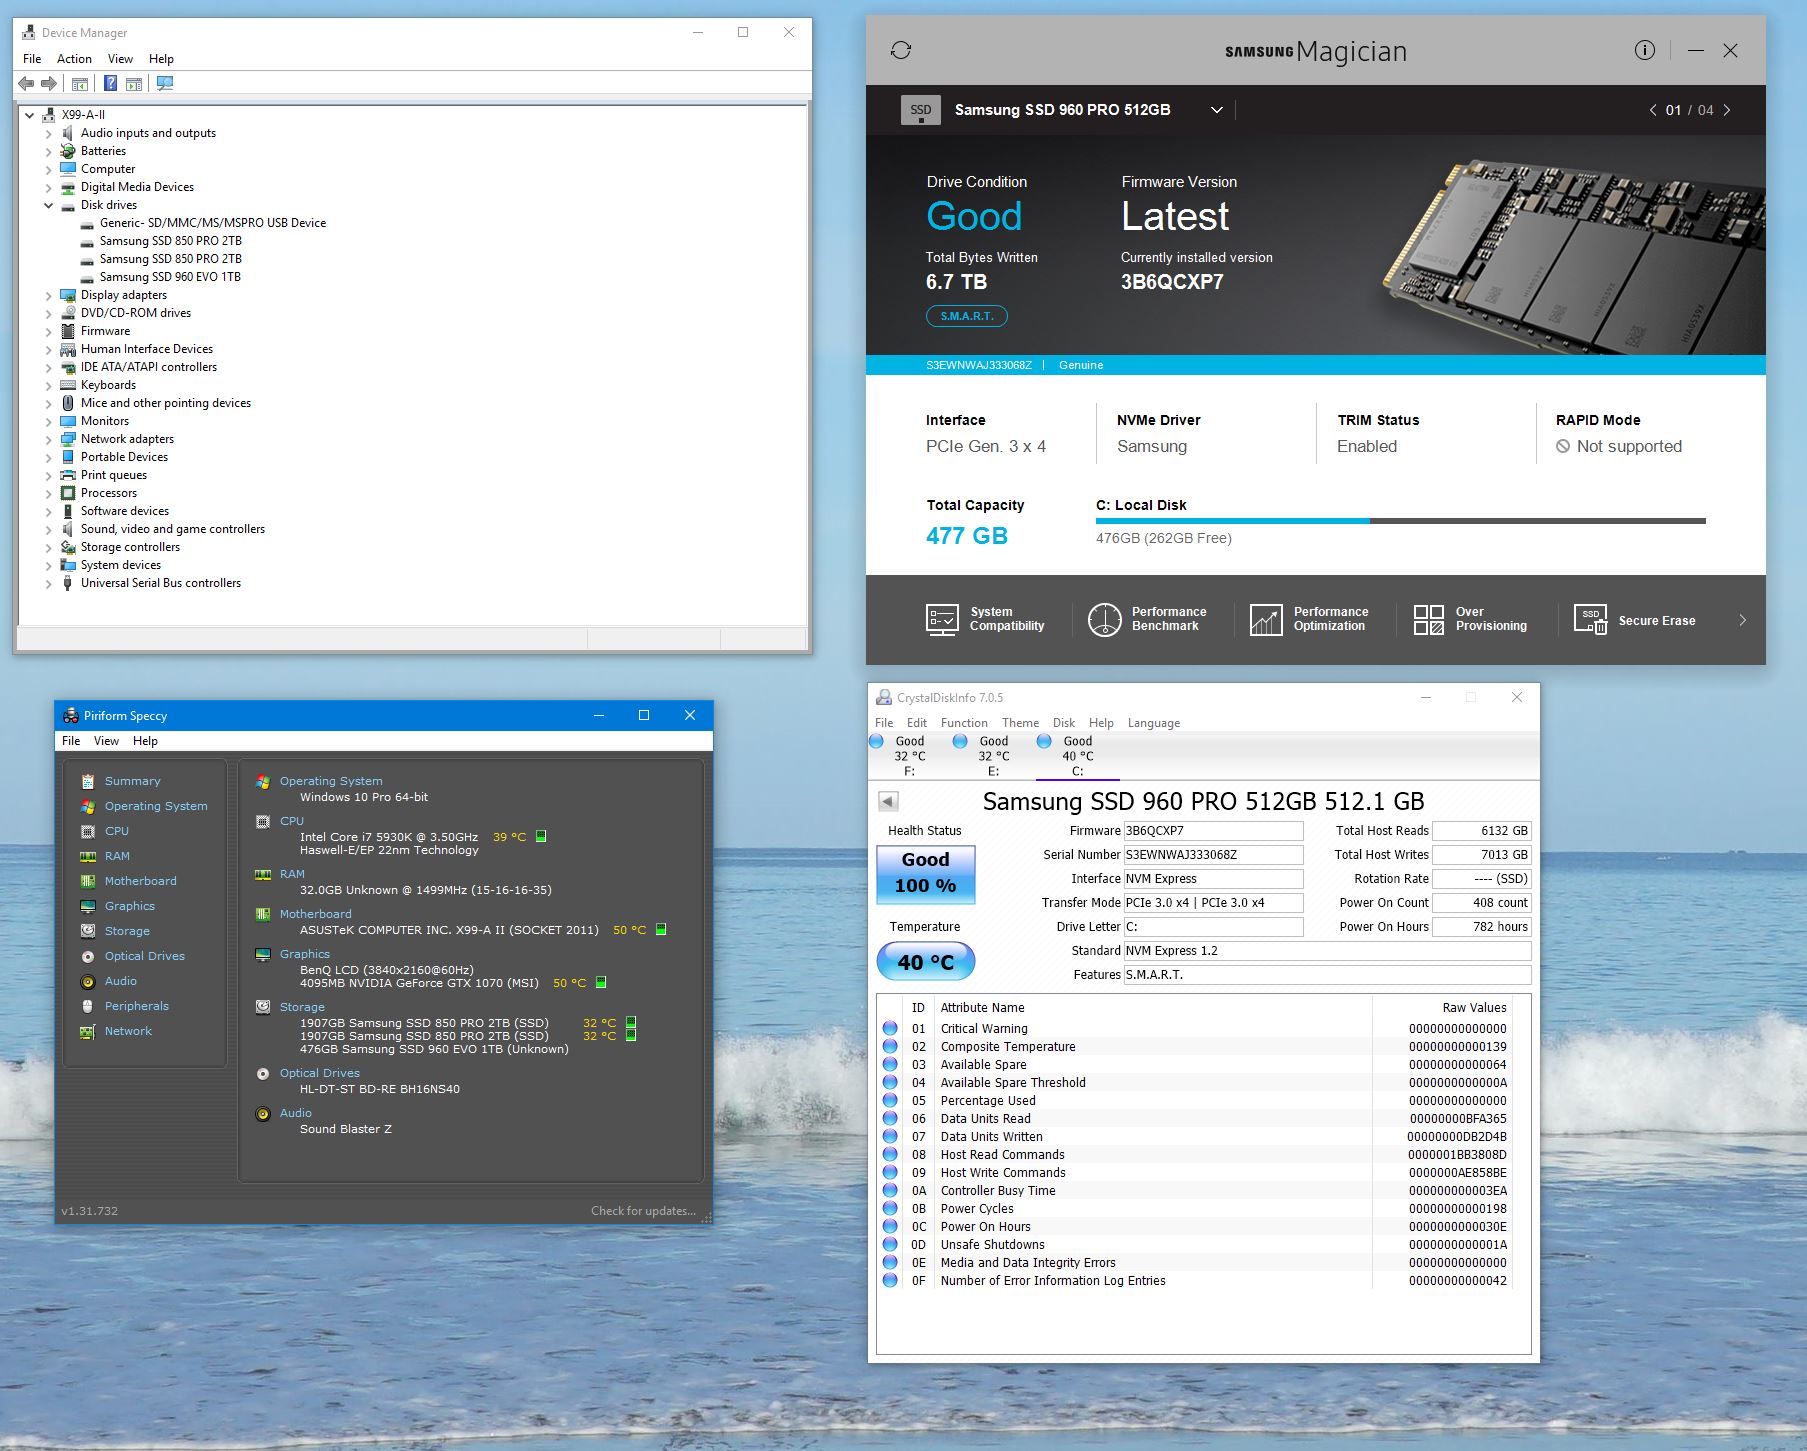Open Over Provisioning in Magician
1807x1451 pixels.
1470,619
